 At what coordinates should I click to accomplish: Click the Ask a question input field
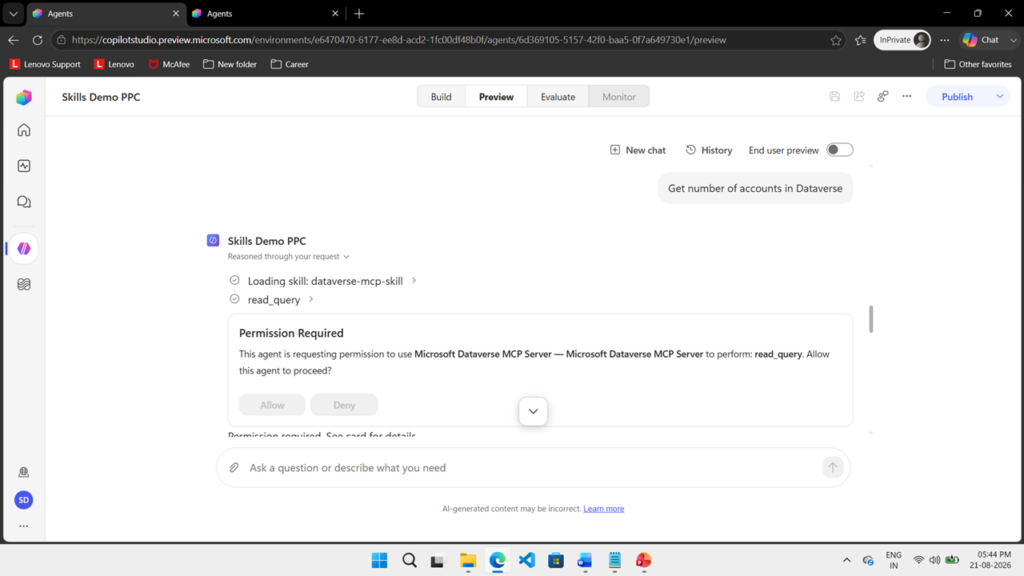point(533,468)
